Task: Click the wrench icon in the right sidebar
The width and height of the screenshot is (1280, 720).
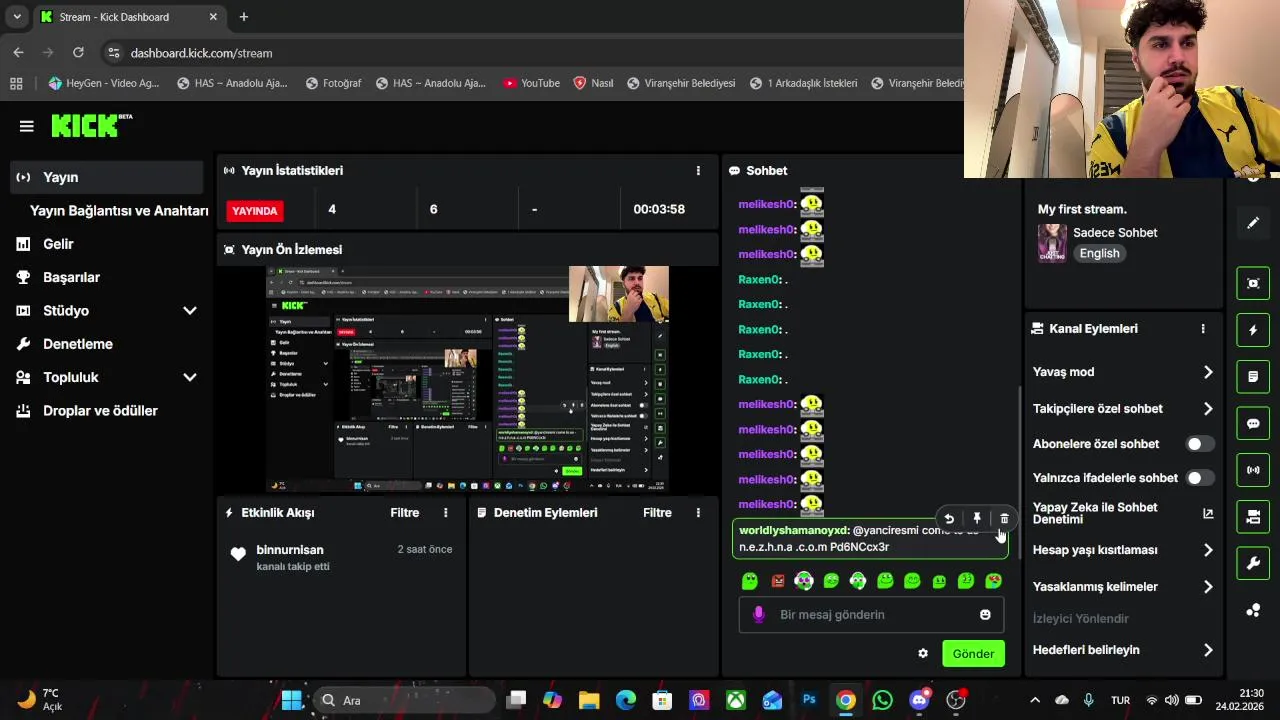Action: coord(1253,564)
